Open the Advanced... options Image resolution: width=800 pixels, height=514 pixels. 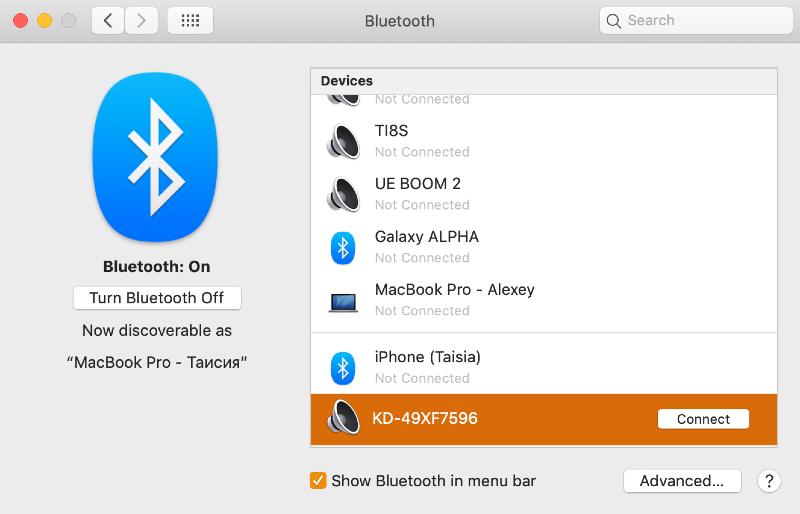pyautogui.click(x=682, y=481)
